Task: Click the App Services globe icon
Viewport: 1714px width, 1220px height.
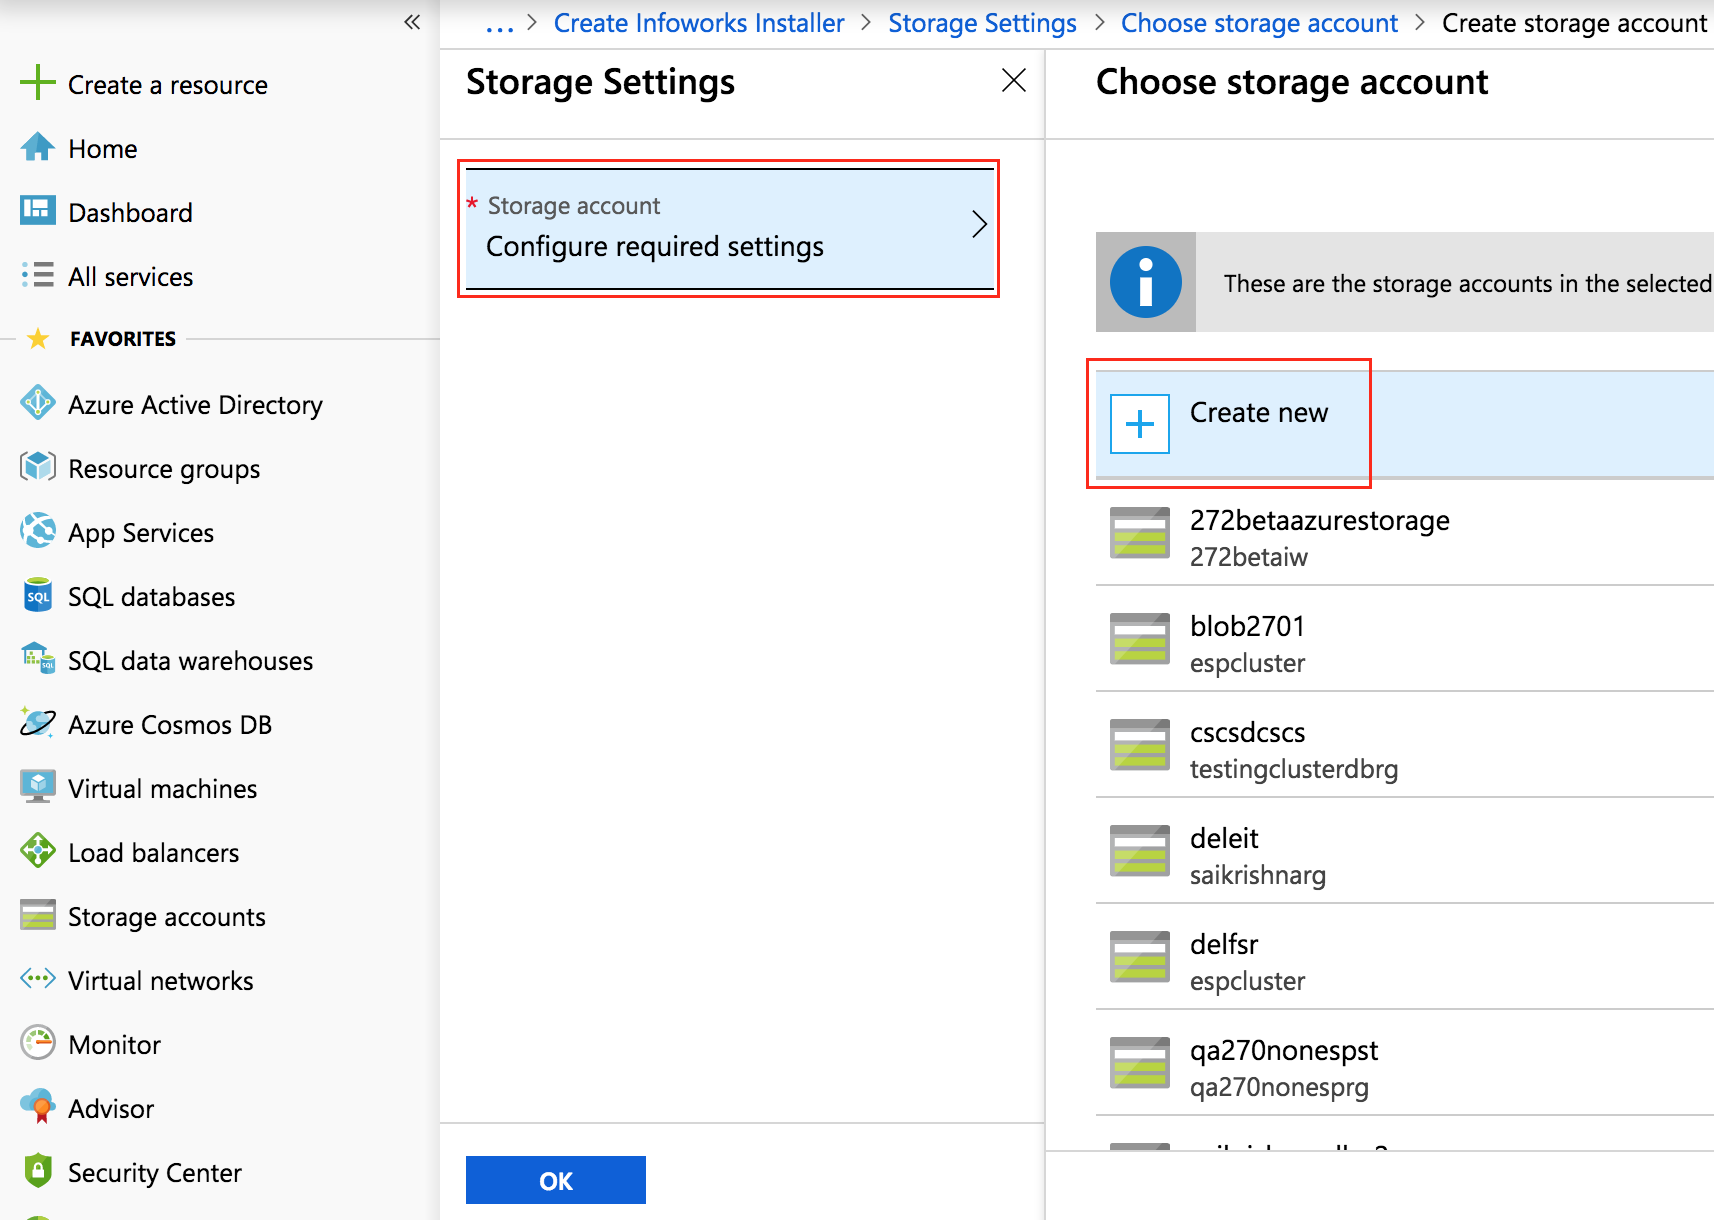Action: (x=38, y=531)
